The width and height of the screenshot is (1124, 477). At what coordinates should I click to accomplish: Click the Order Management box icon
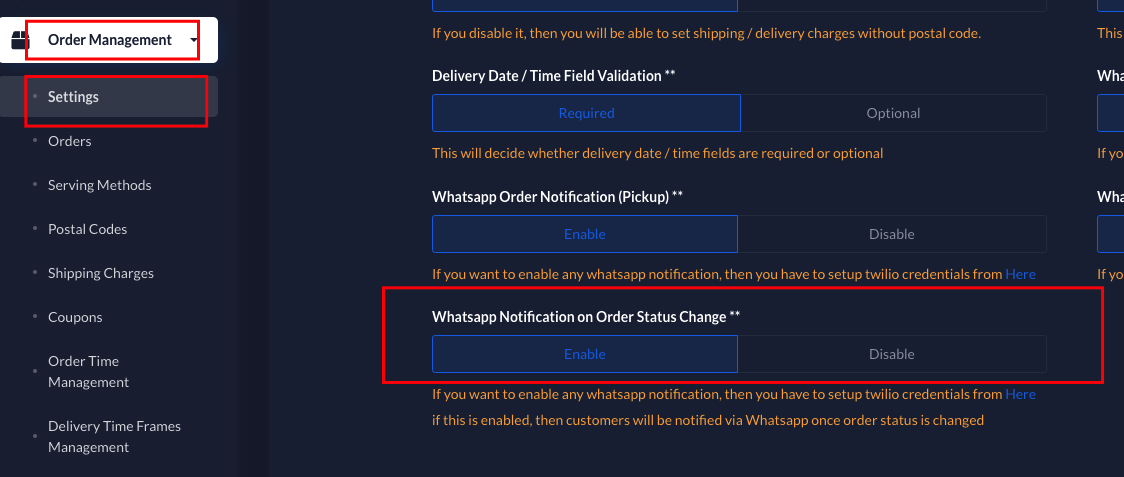pos(19,41)
